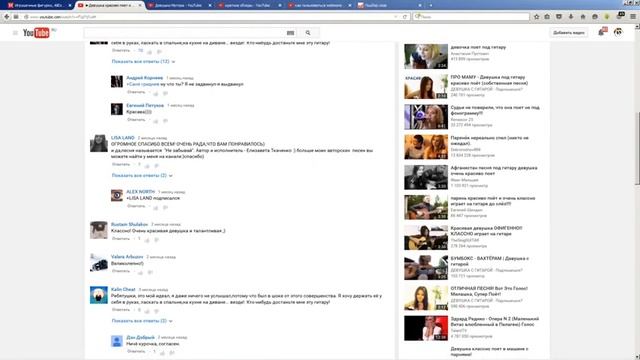Expand 'Показать все ответы (2)' under Kalin Cheat
Image resolution: width=640 pixels, height=360 pixels.
click(142, 321)
